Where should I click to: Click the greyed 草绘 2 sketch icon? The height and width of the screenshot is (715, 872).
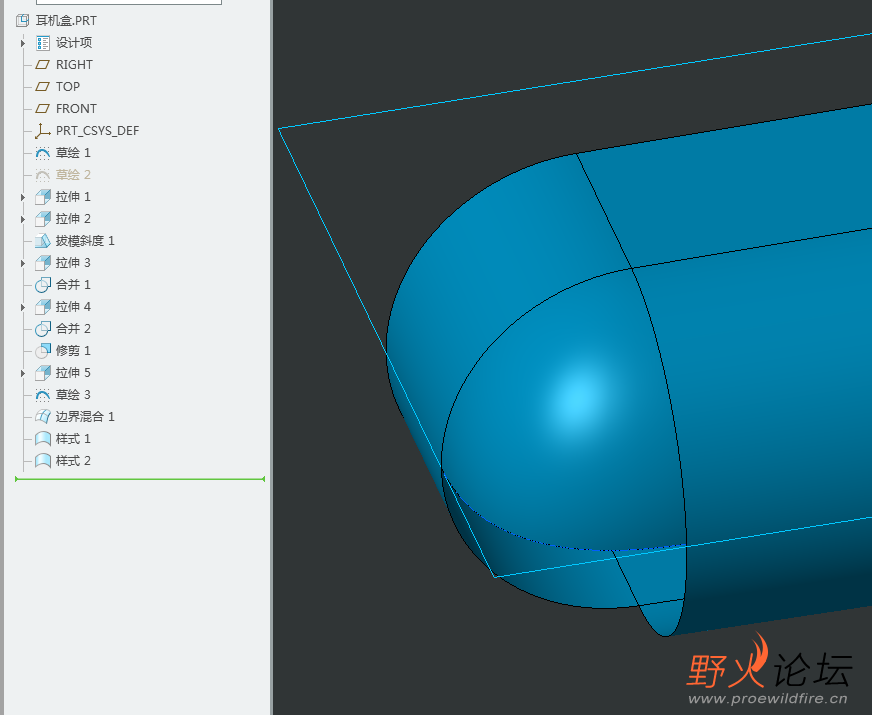pos(43,175)
